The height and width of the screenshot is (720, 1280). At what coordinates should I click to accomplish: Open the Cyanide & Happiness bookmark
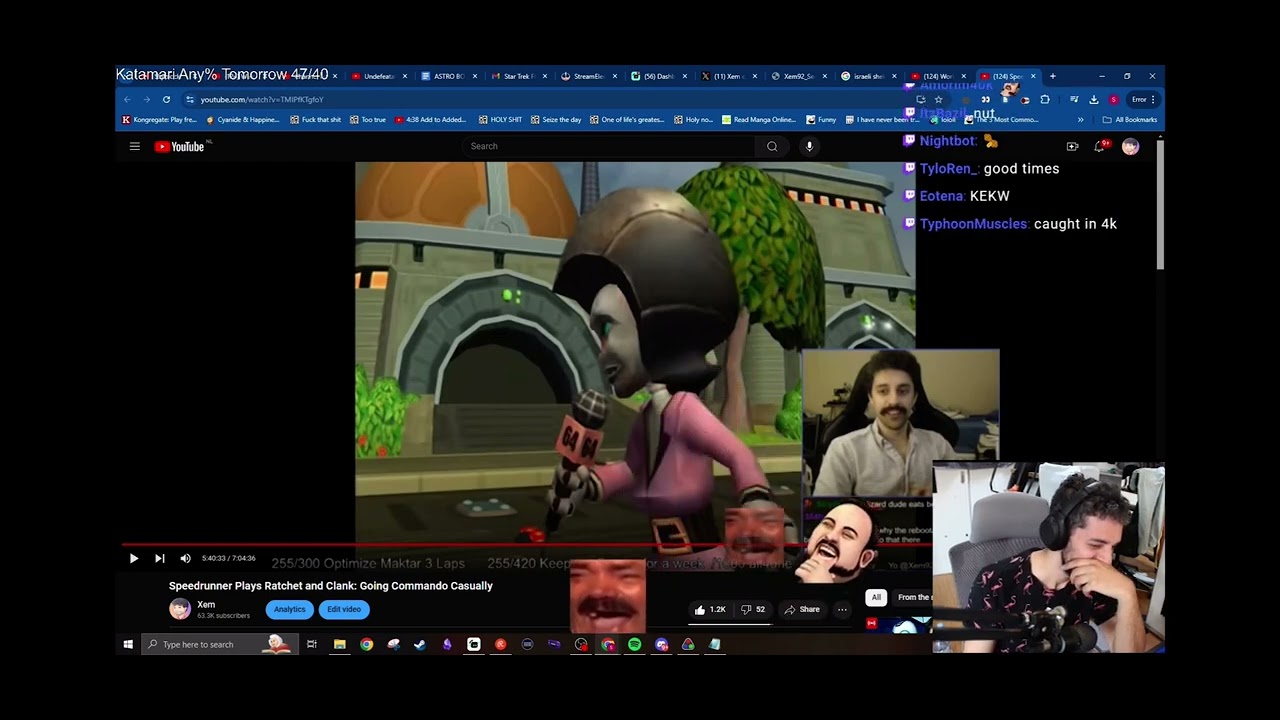(x=243, y=119)
